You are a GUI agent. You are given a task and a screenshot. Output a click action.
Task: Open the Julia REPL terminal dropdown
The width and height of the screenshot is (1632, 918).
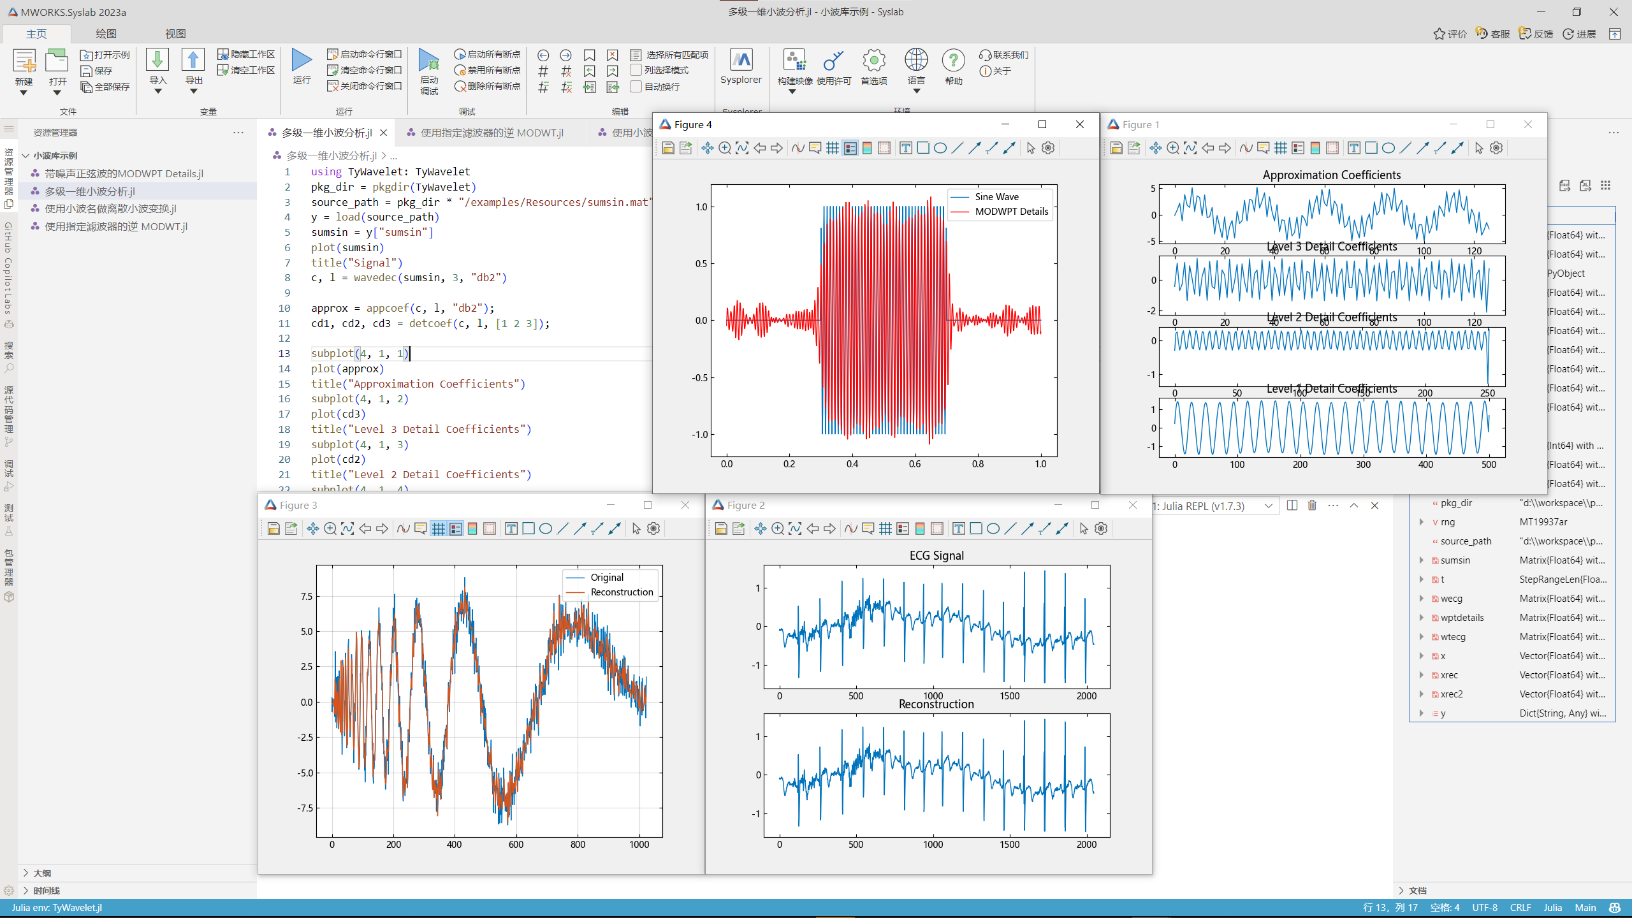click(1268, 506)
